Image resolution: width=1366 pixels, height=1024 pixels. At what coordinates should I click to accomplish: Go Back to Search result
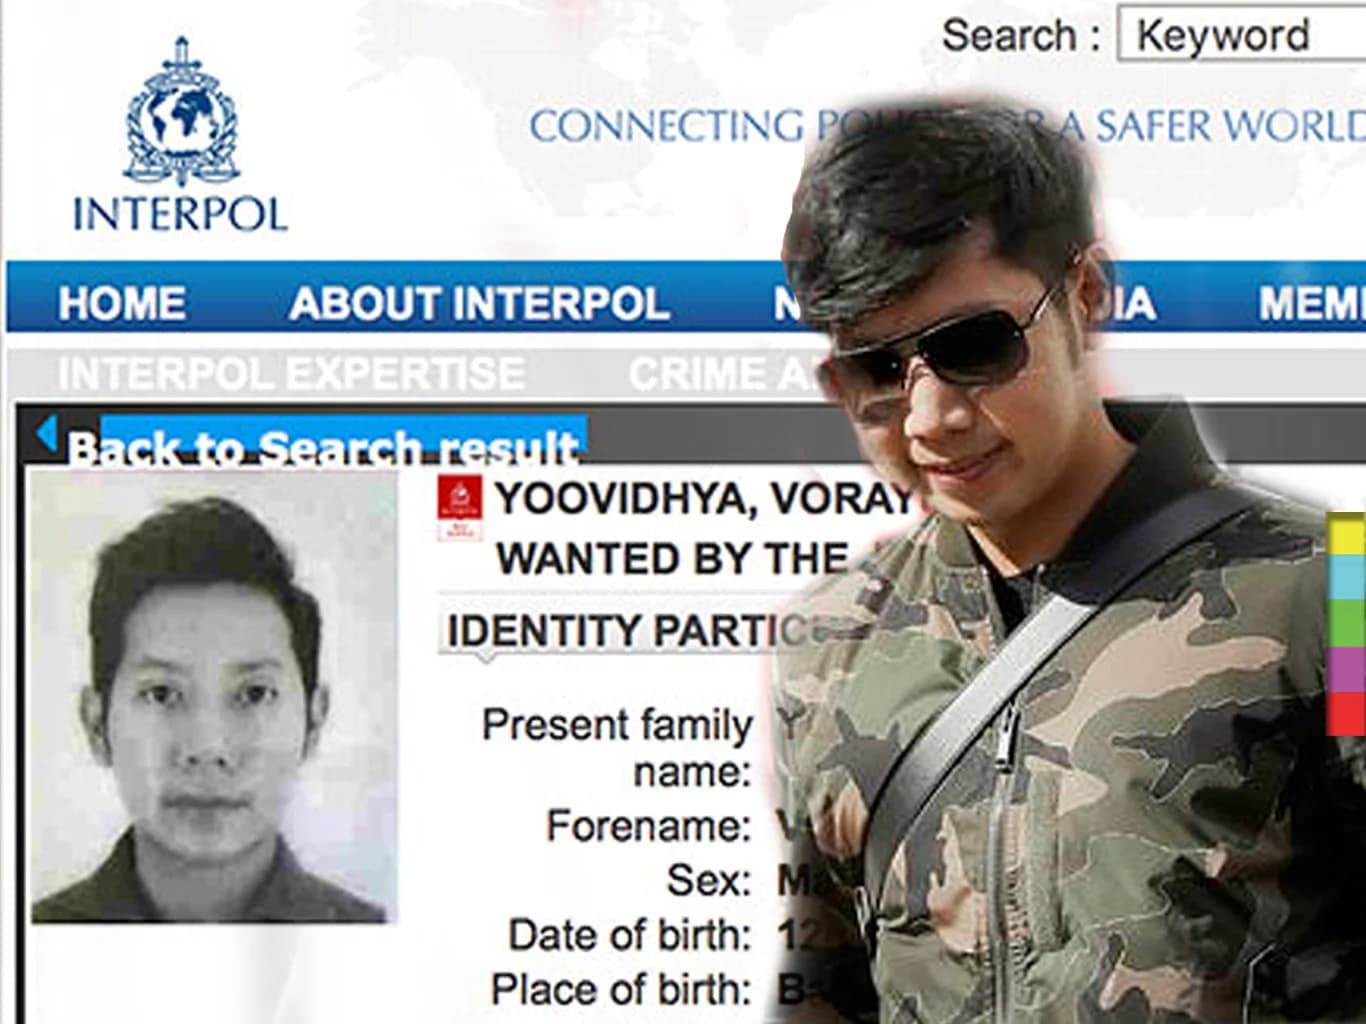coord(322,447)
